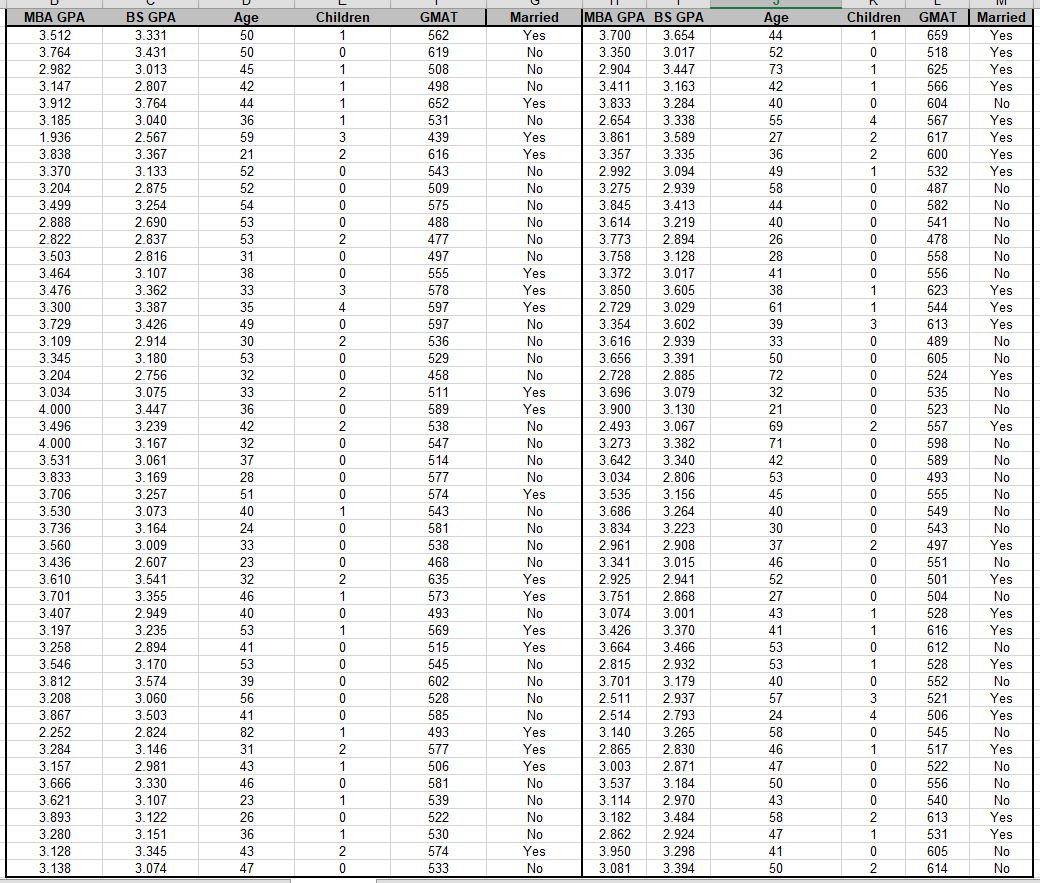The image size is (1040, 883).
Task: Select the GMAT score 477
Action: pos(438,239)
